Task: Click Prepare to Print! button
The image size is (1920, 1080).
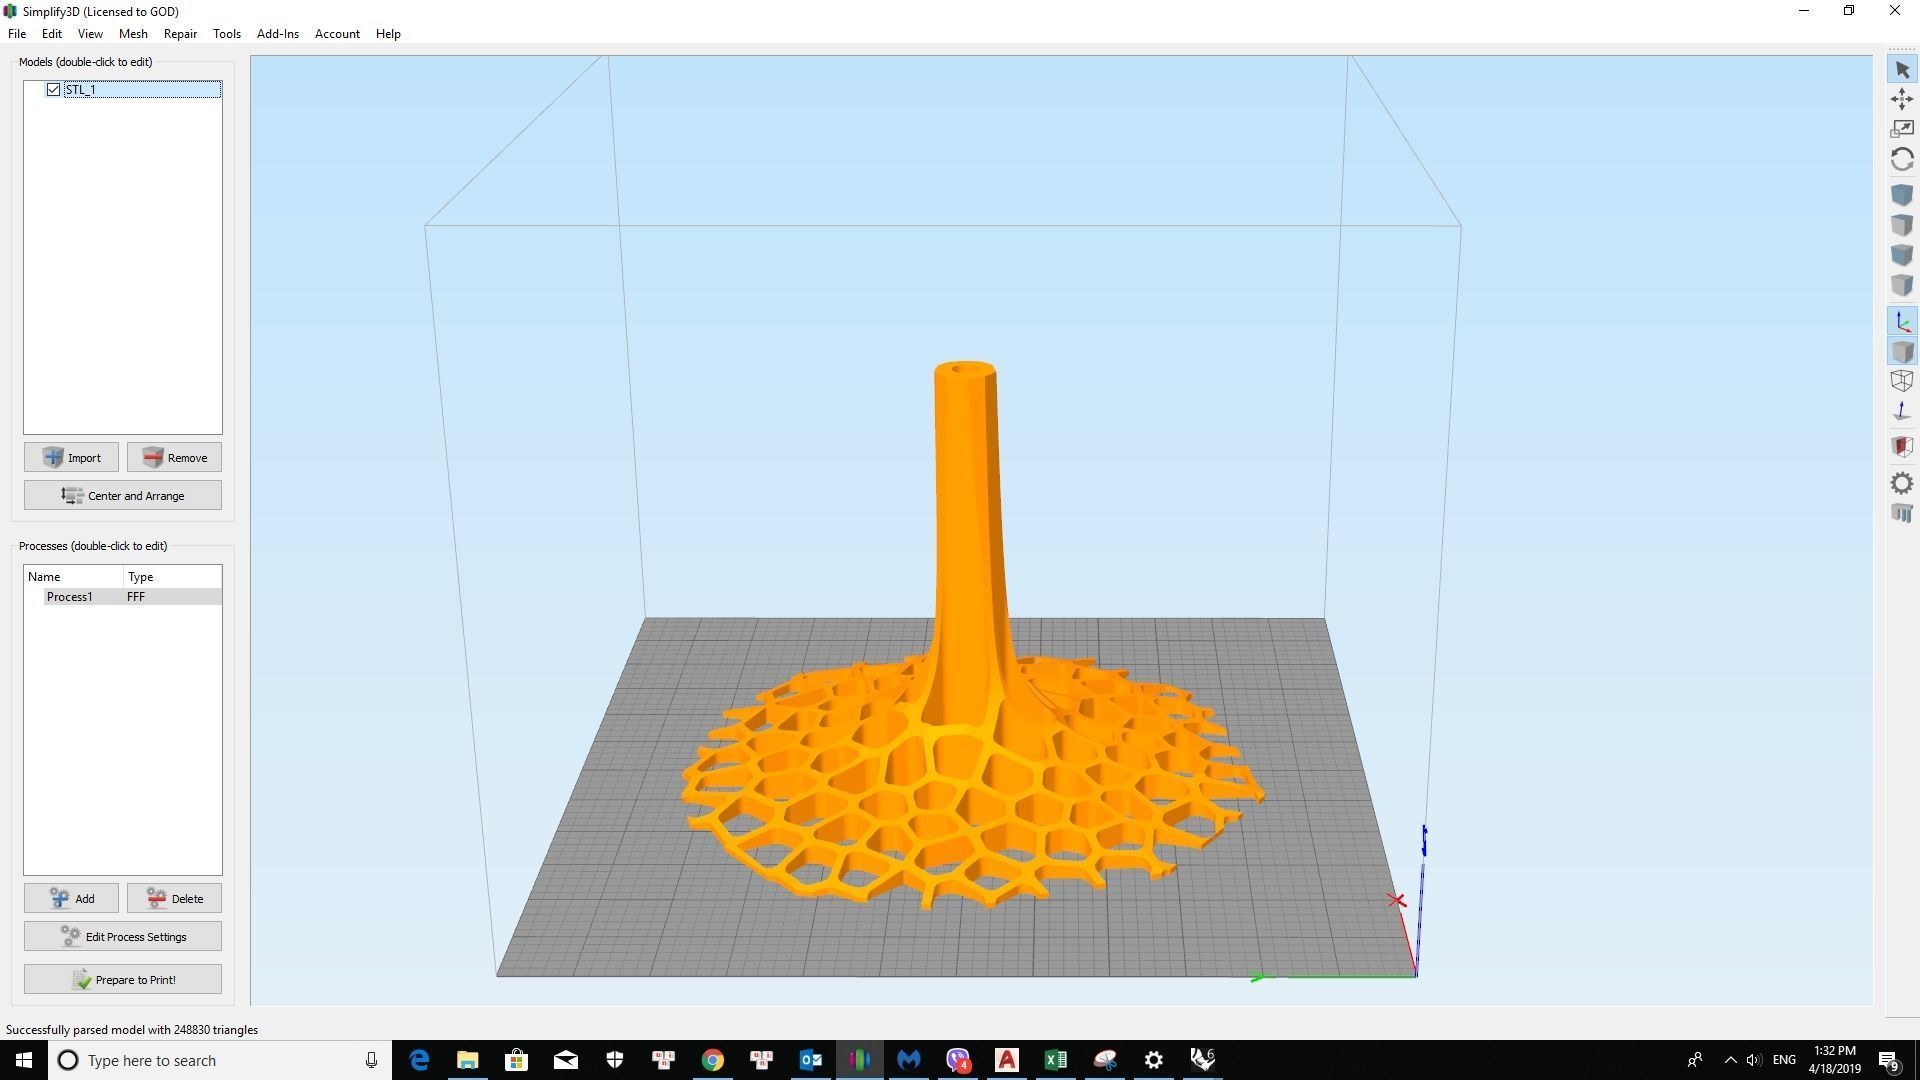Action: click(123, 980)
